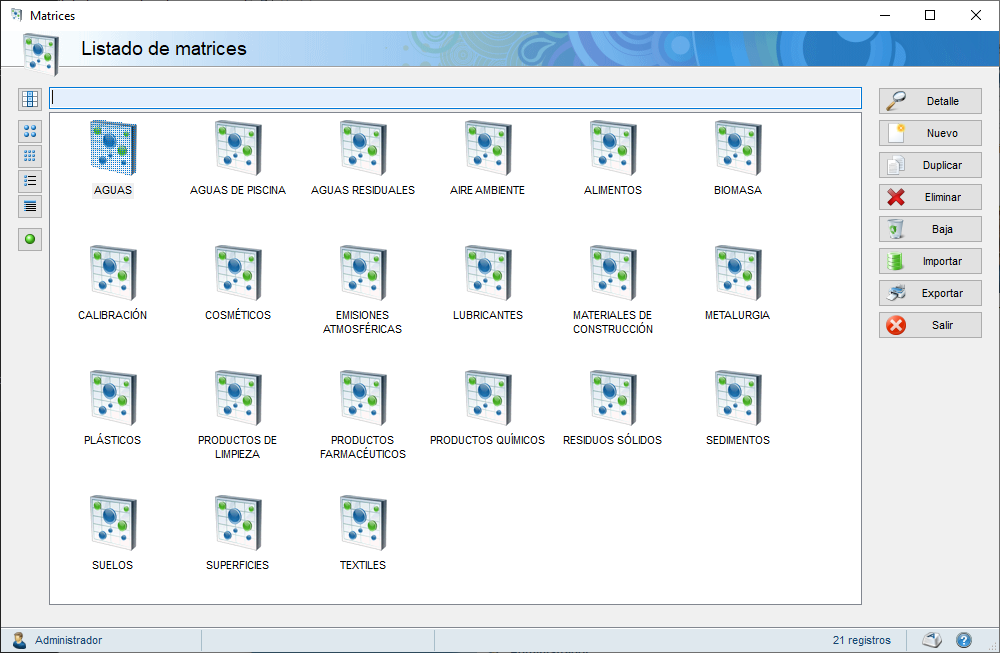This screenshot has height=653, width=1000.
Task: Click the TEXTILES label text
Action: (363, 565)
